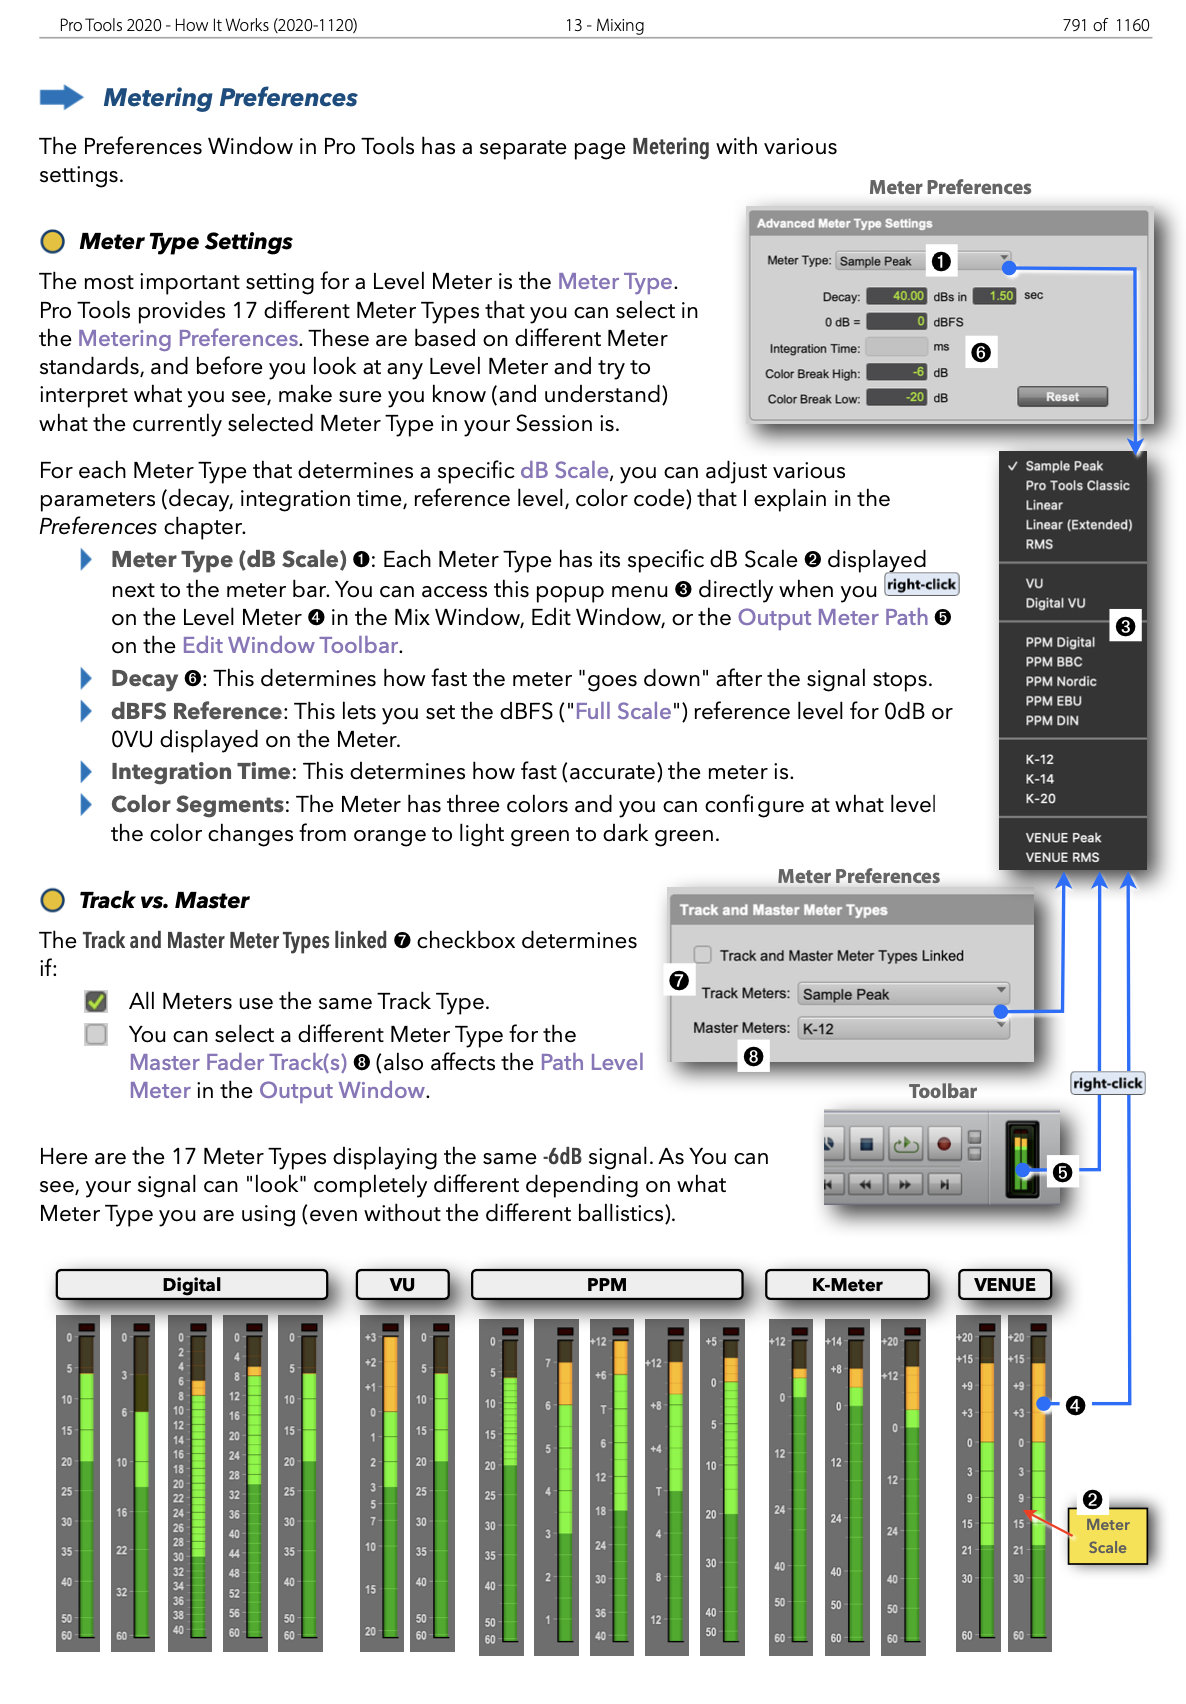
Task: Toggle the checked All Meters checkbox
Action: pyautogui.click(x=96, y=1001)
